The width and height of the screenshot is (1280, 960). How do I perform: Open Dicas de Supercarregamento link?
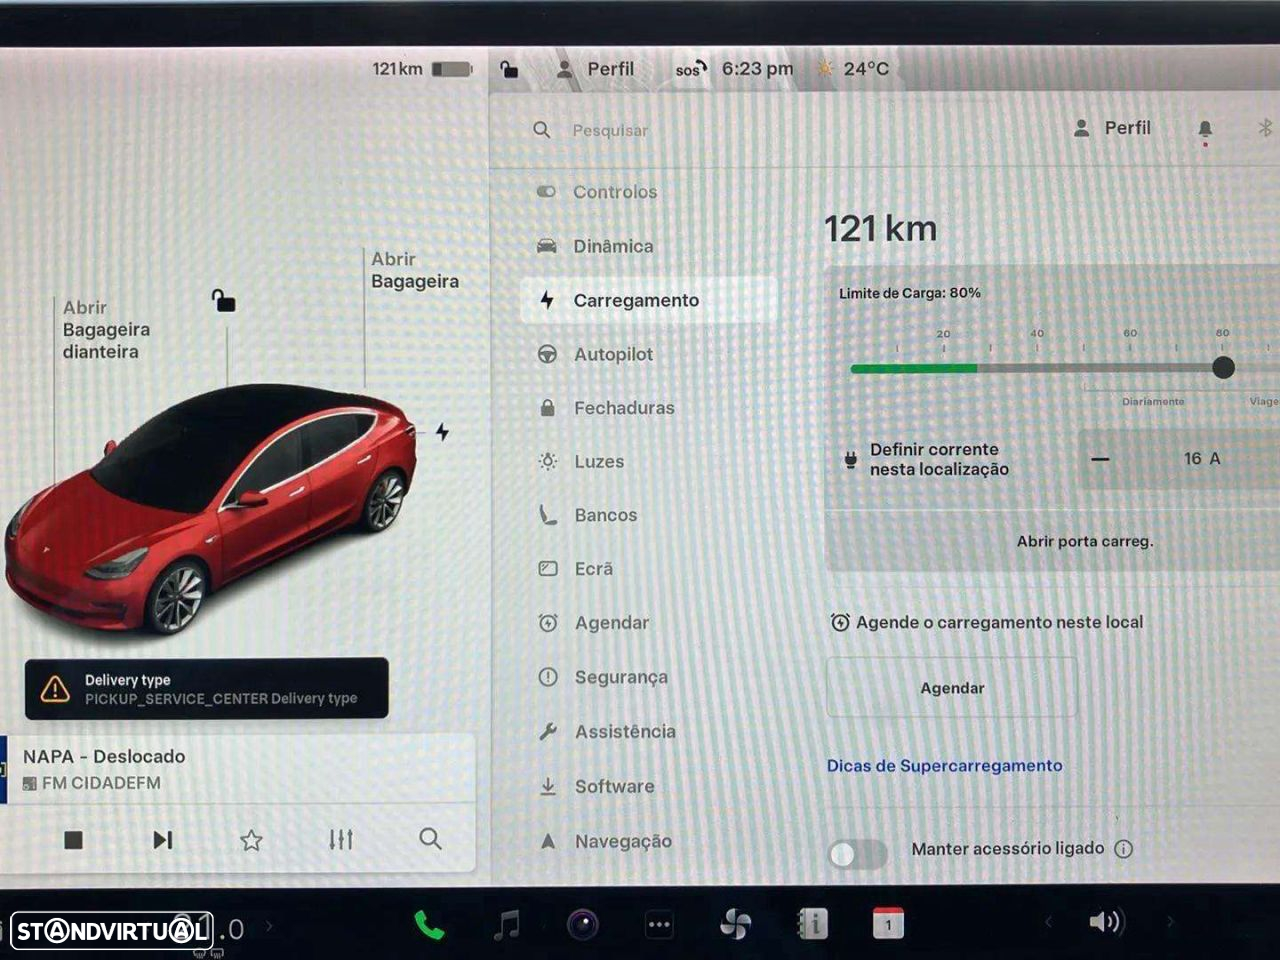944,766
